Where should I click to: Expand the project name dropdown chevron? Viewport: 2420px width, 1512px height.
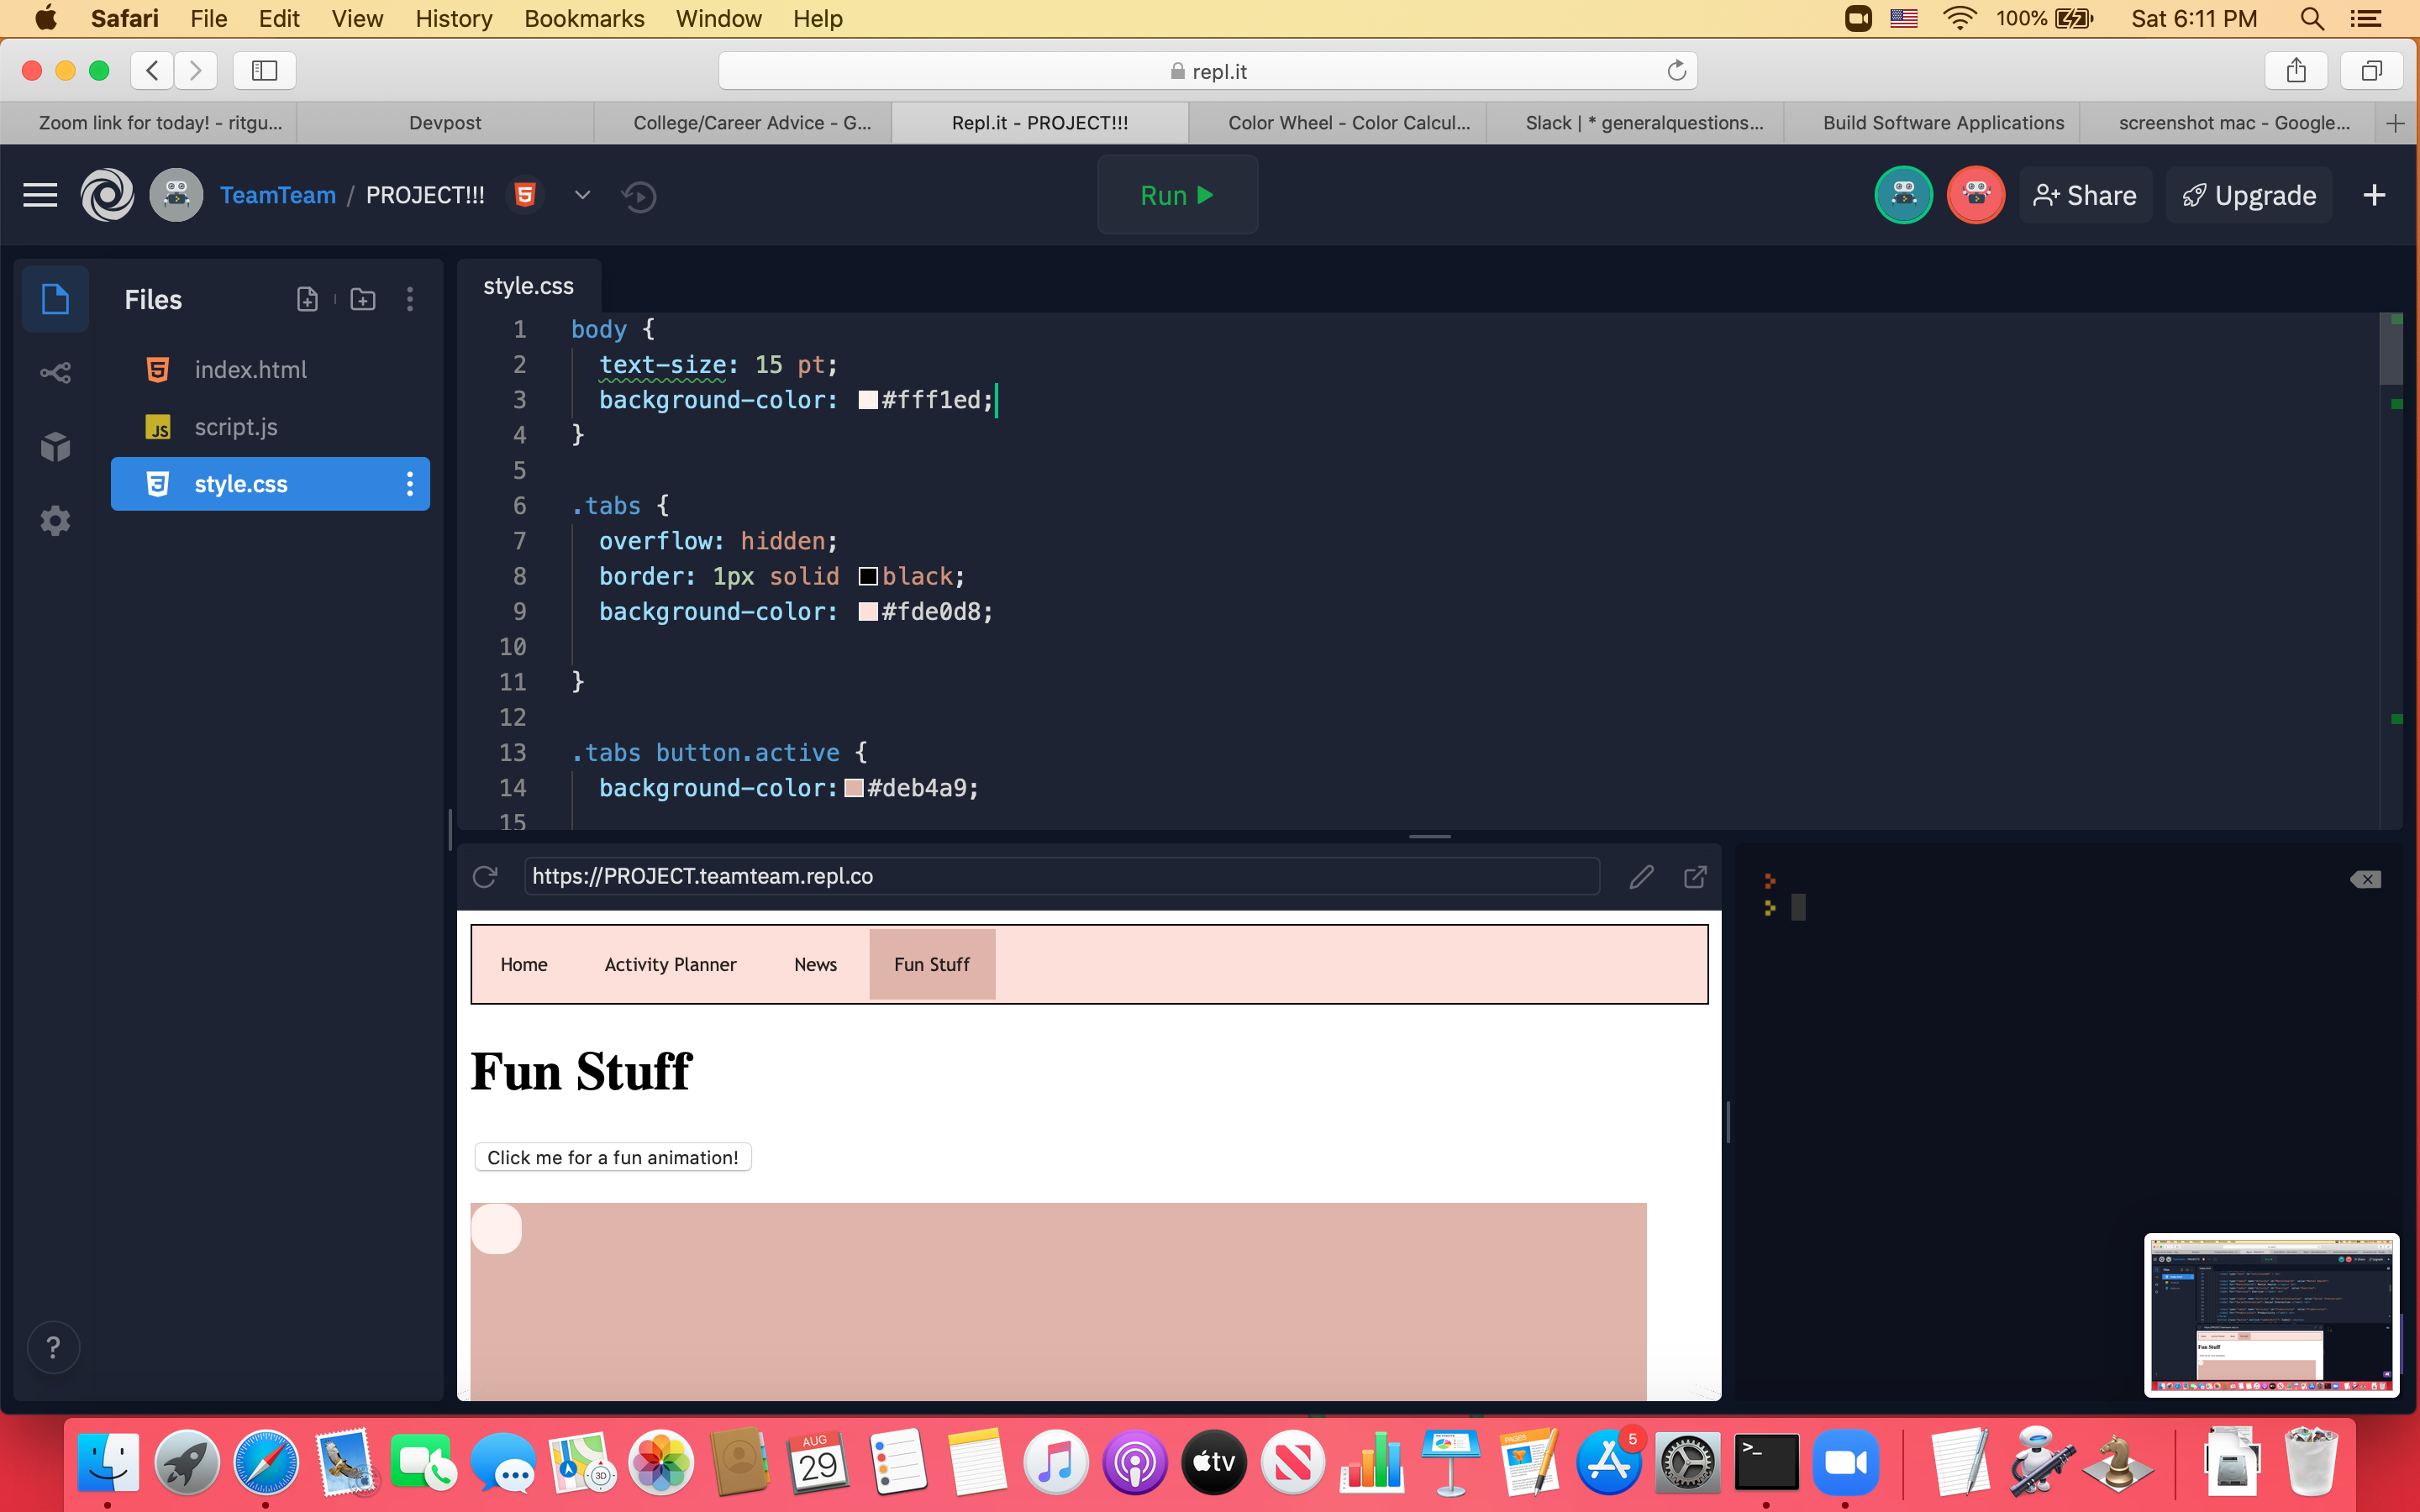click(582, 195)
